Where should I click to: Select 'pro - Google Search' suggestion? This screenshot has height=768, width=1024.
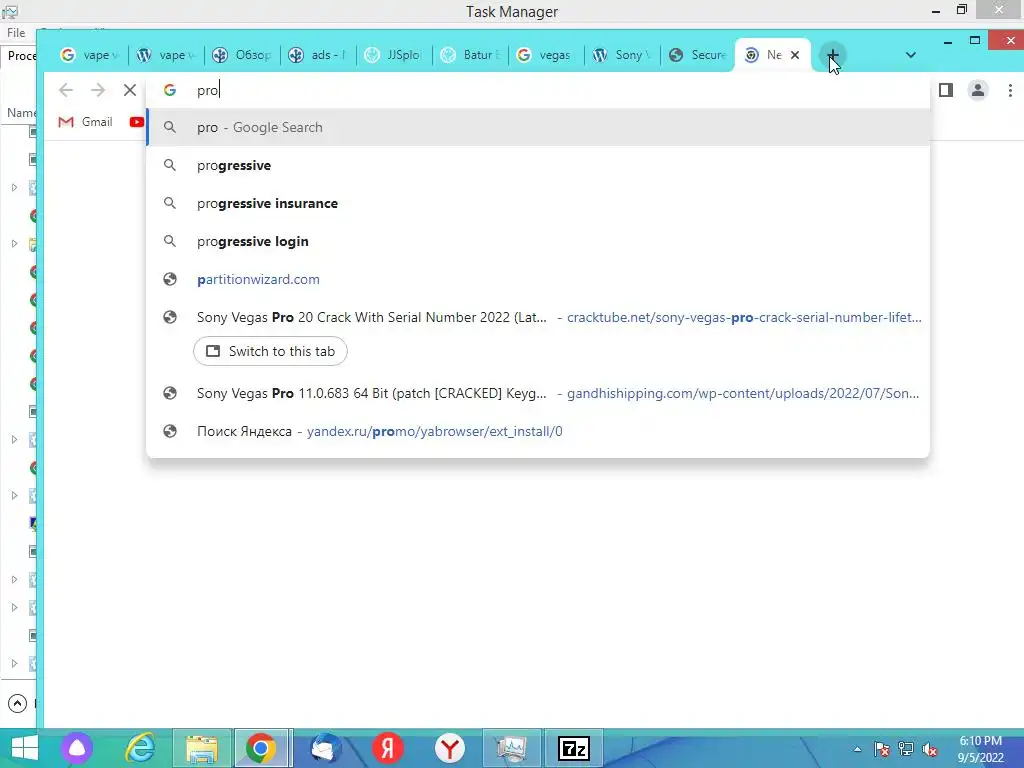tap(538, 127)
